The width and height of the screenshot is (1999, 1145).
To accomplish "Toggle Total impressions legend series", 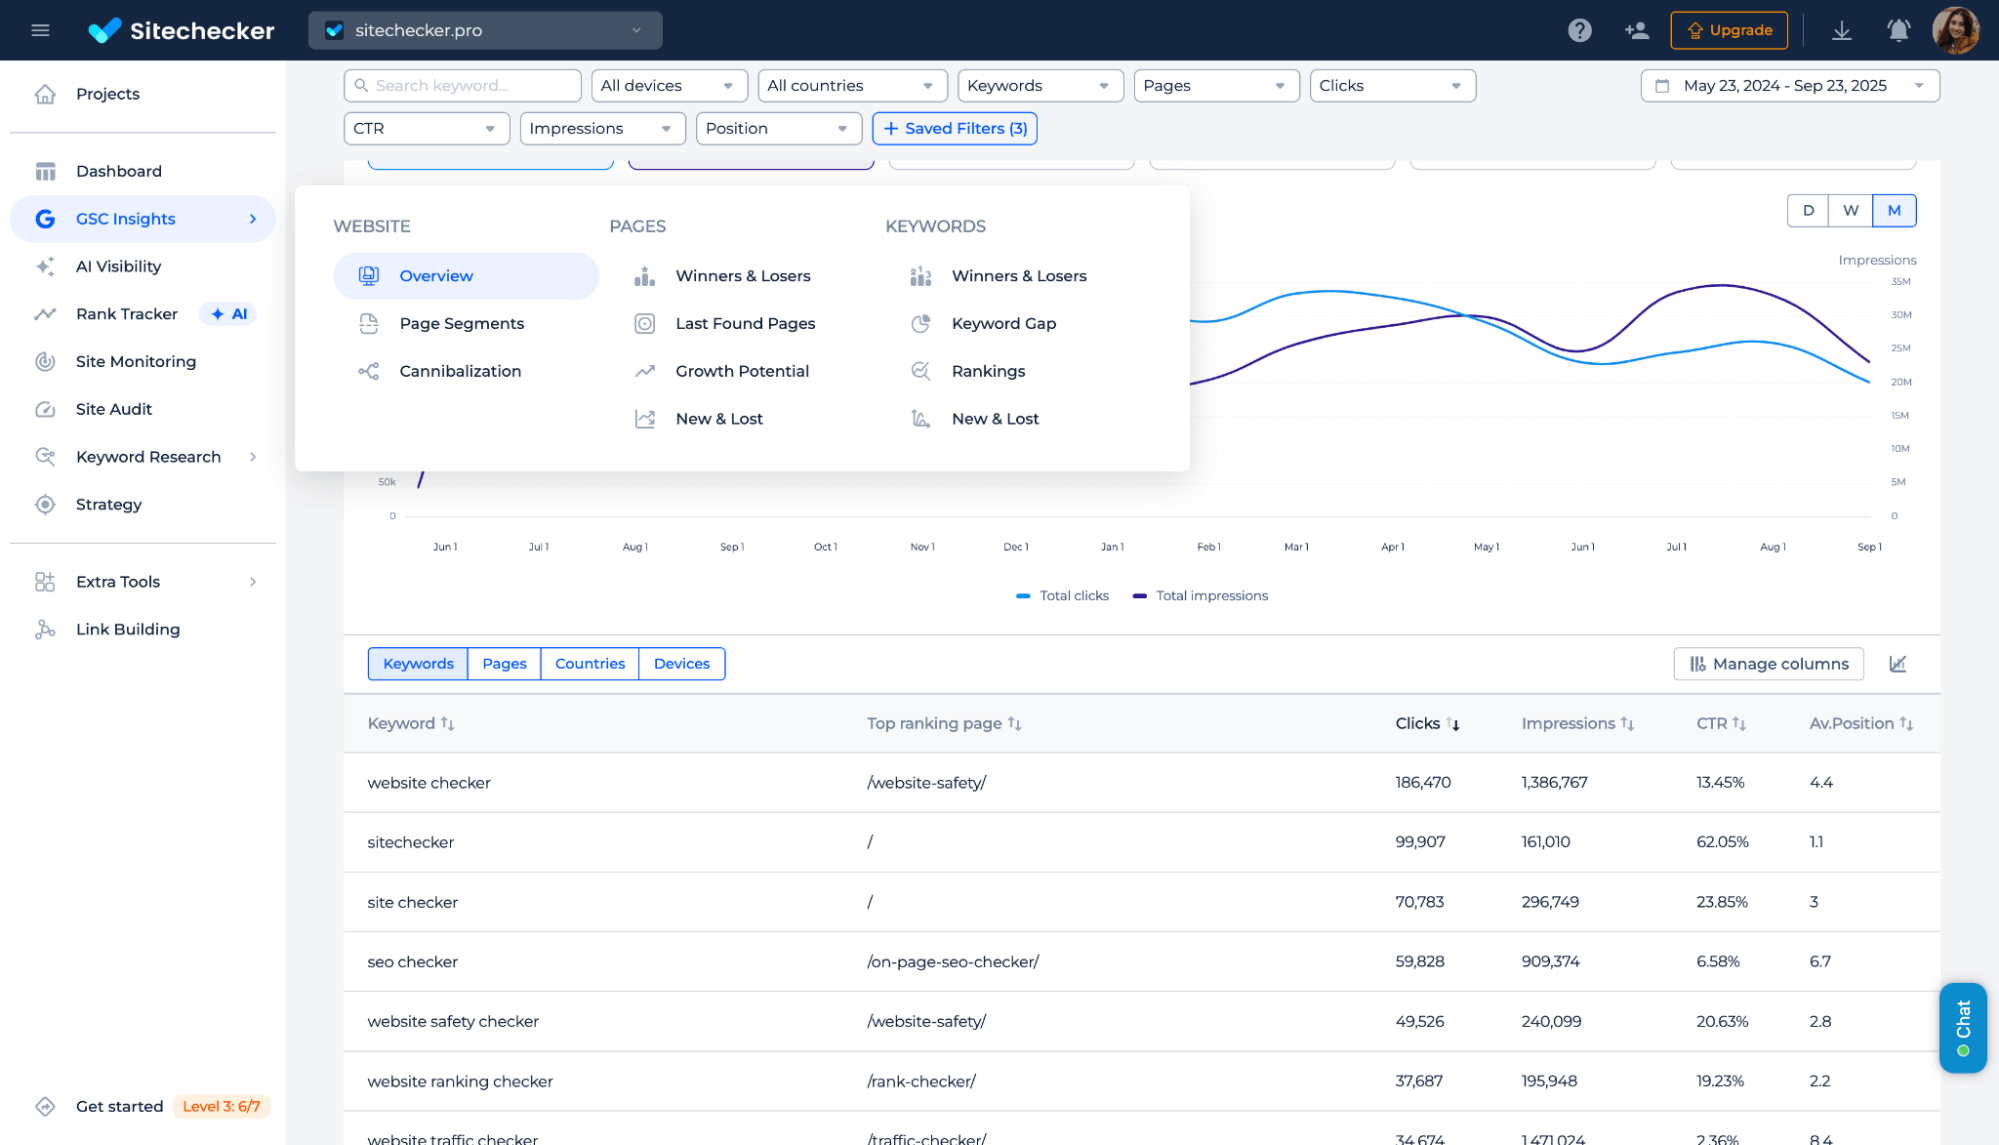I will click(1200, 596).
